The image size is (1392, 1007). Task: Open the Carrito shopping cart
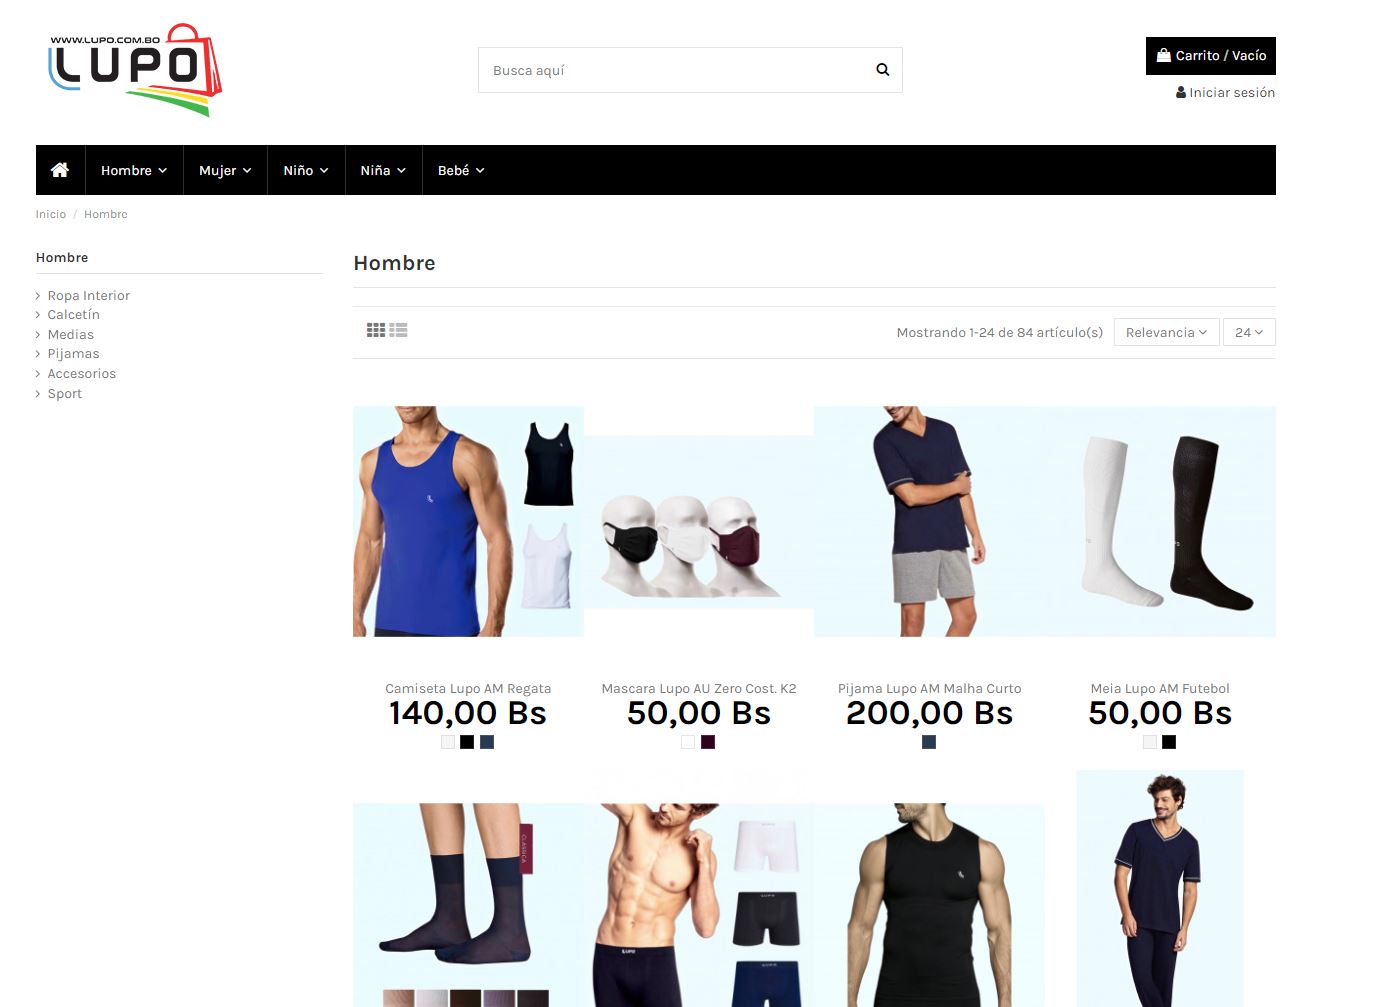pyautogui.click(x=1210, y=56)
